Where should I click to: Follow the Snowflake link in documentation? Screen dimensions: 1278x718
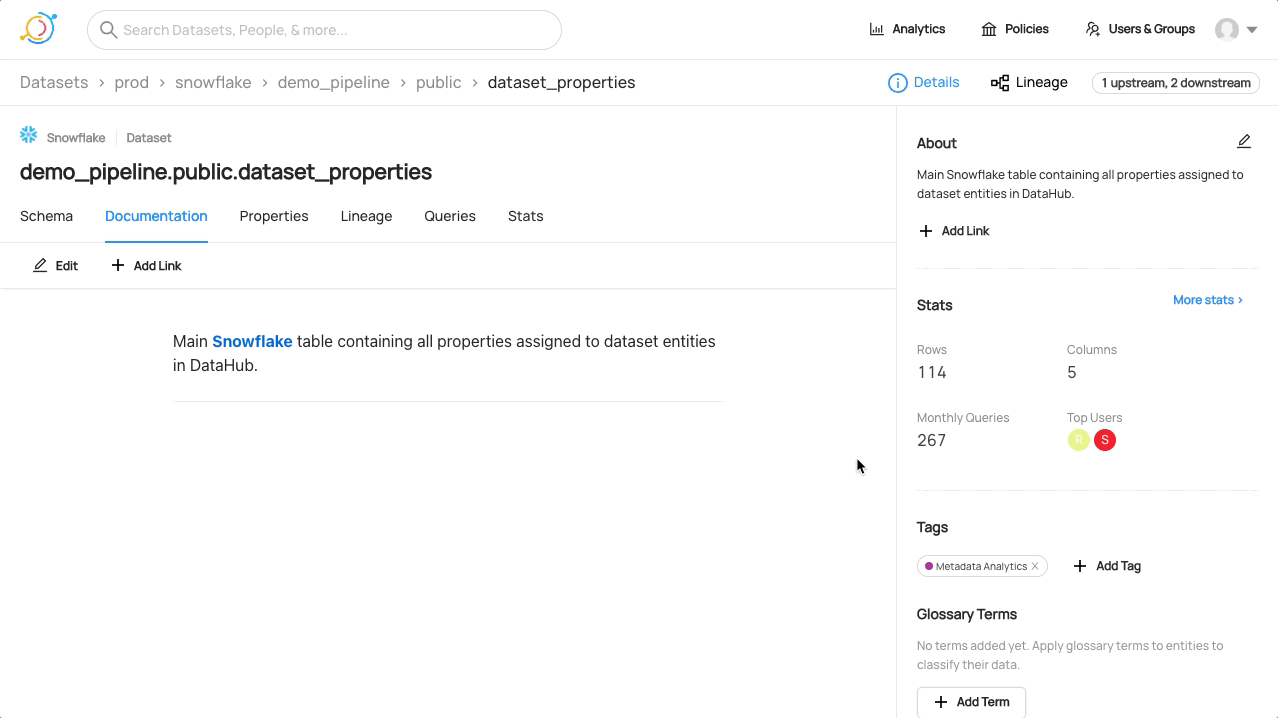pos(252,342)
